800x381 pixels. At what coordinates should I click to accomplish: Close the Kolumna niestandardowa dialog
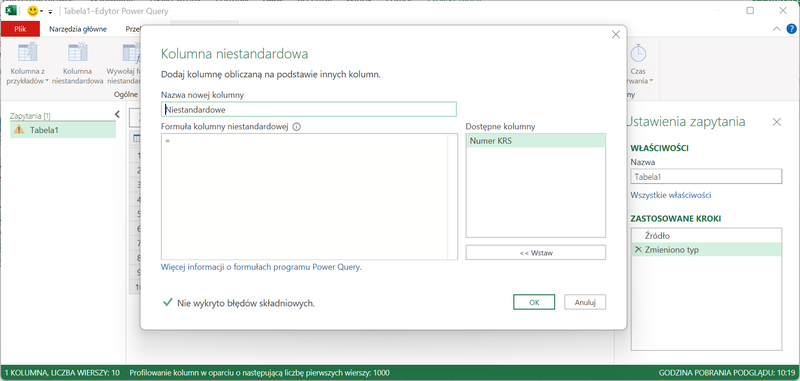616,35
